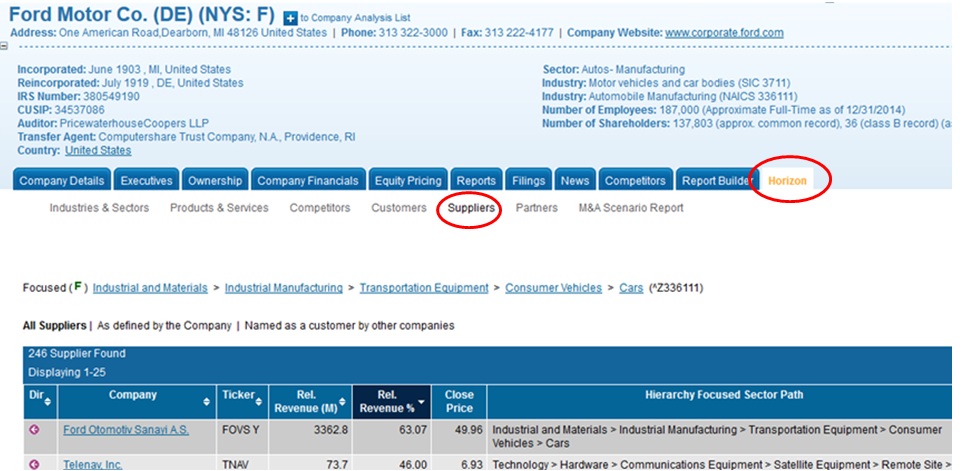967x471 pixels.
Task: Open the Company Details tab
Action: click(62, 181)
